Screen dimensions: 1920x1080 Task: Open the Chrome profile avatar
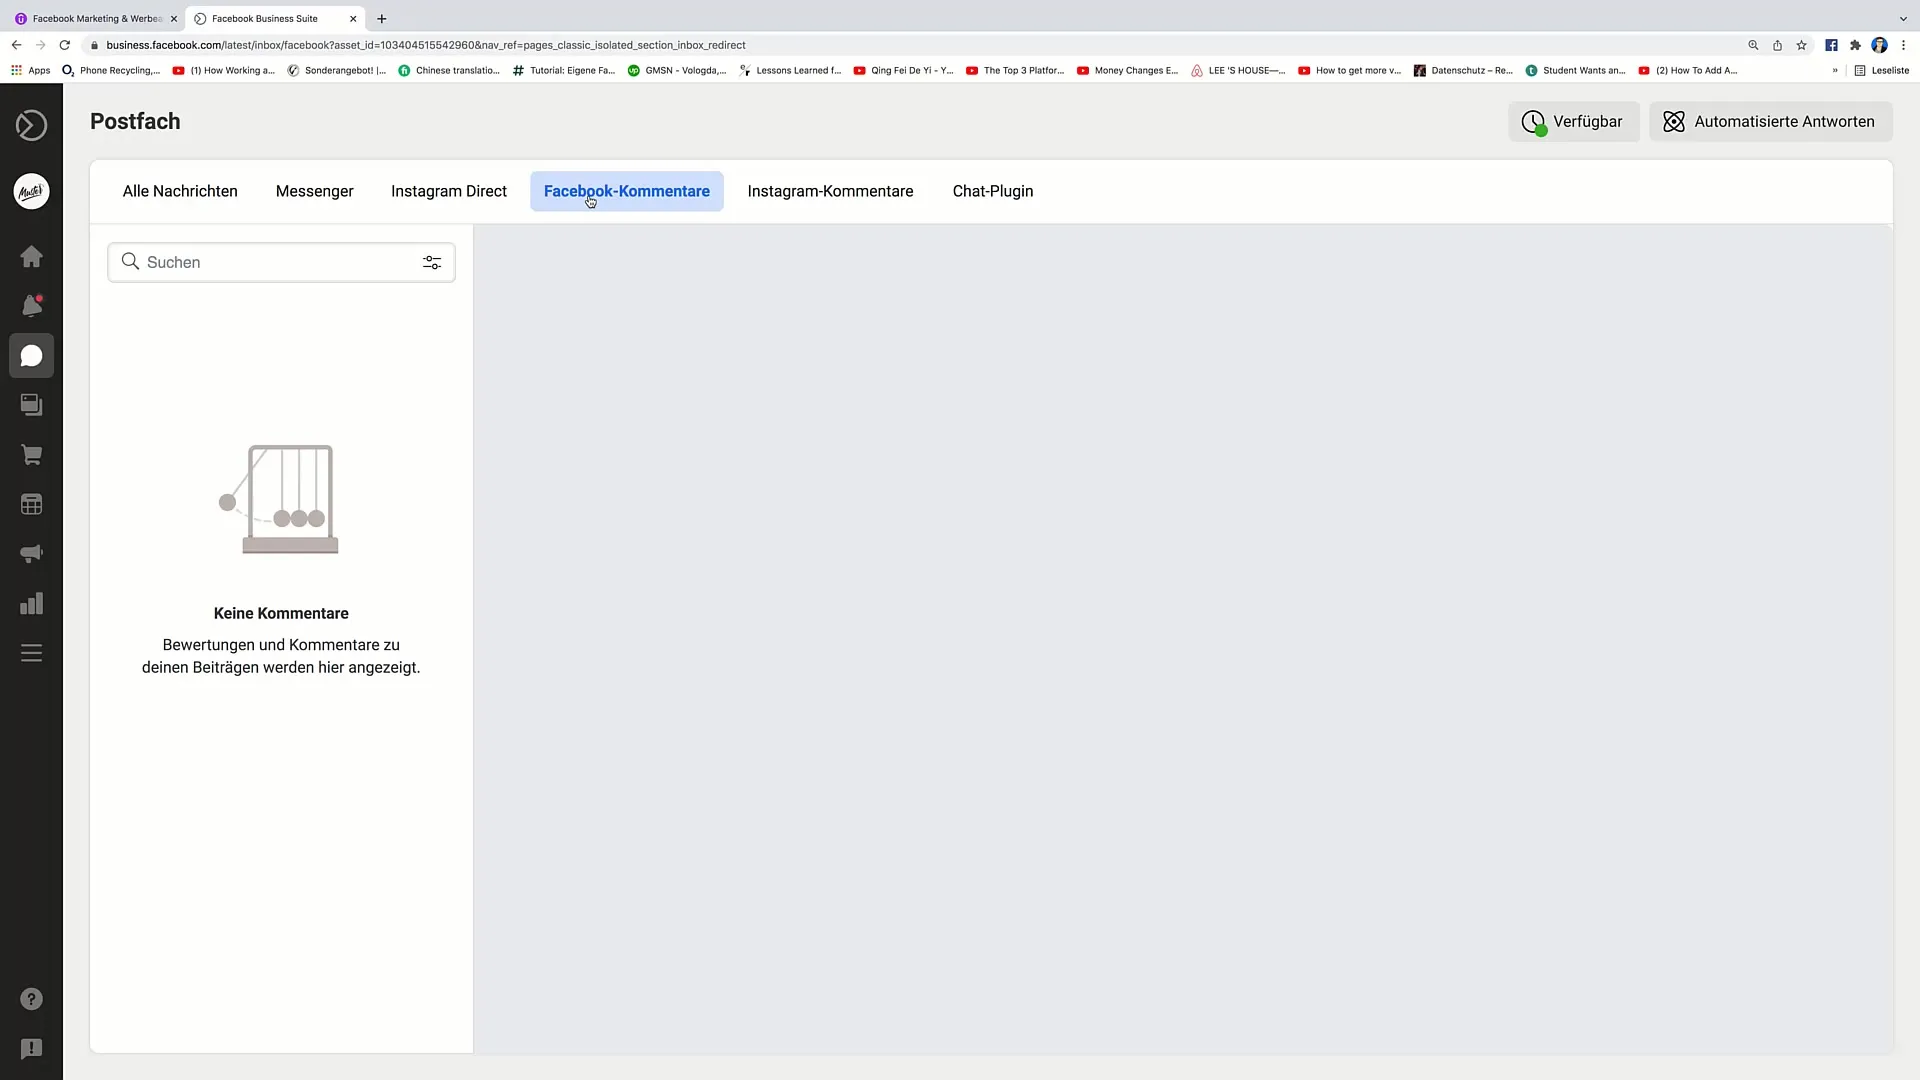coord(1879,45)
